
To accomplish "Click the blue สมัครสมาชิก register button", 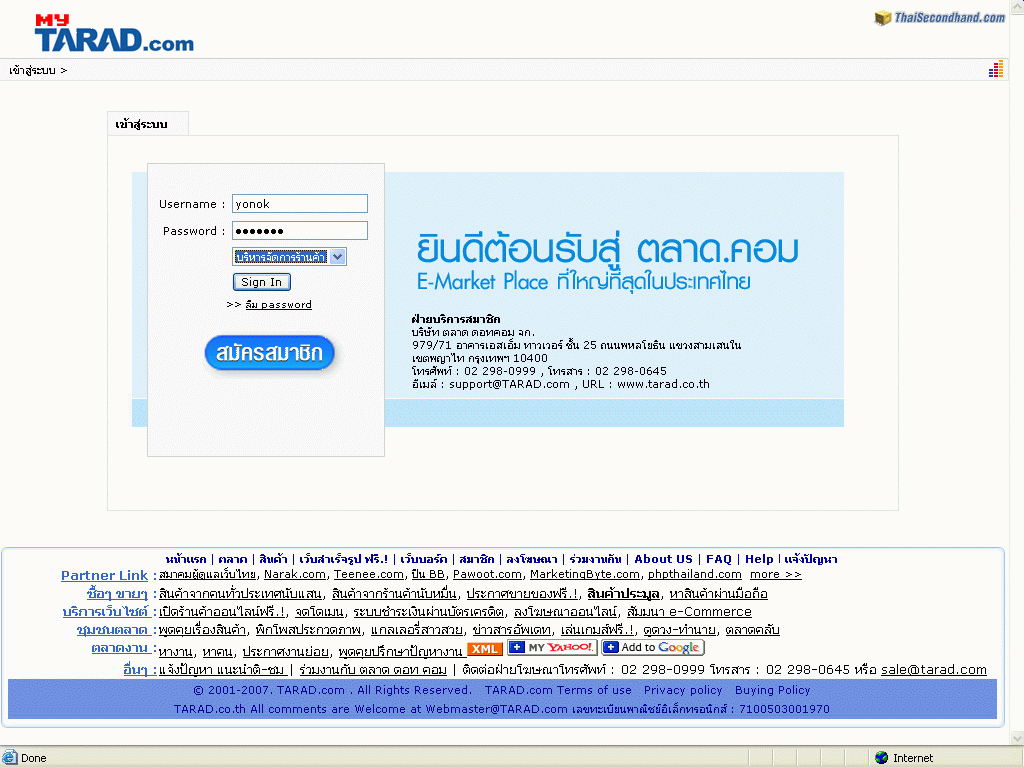I will pyautogui.click(x=269, y=353).
